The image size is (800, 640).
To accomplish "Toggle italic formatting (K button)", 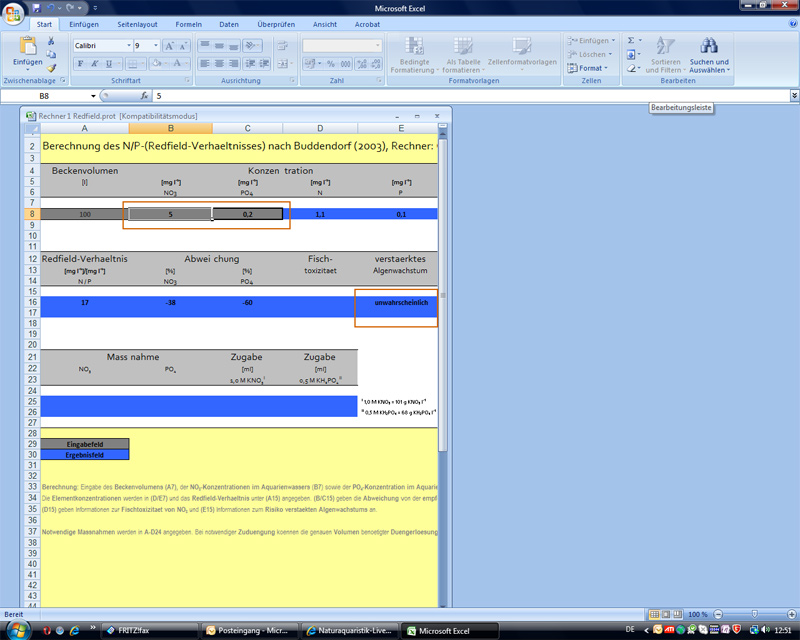I will point(93,64).
